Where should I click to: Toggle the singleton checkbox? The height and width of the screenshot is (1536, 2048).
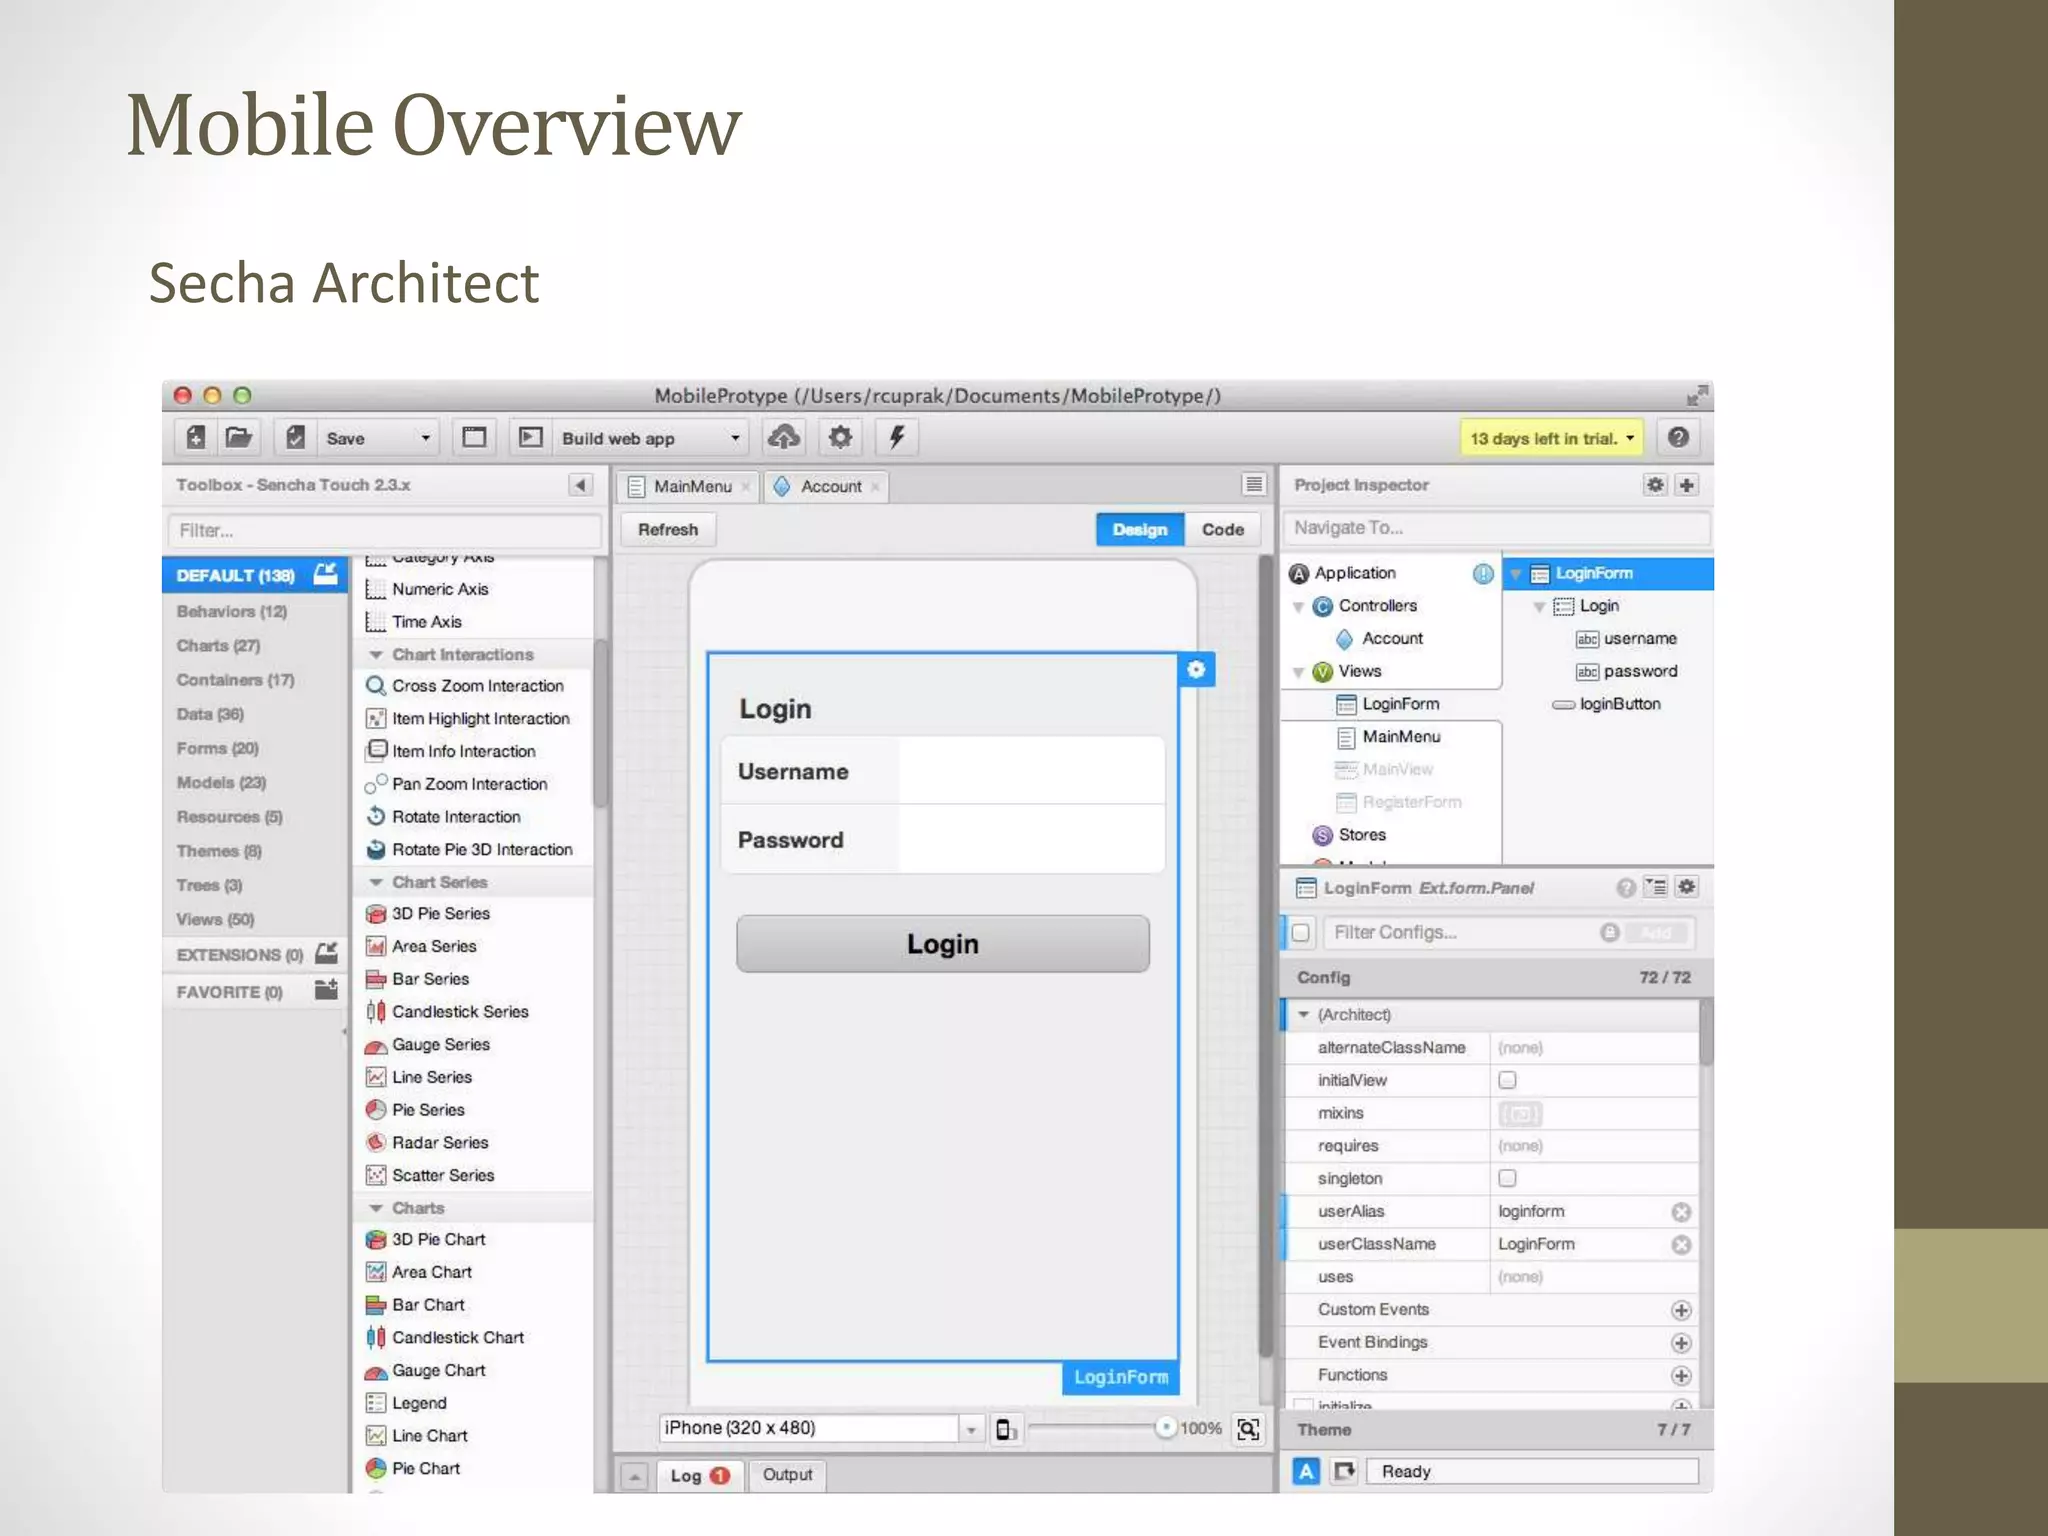pyautogui.click(x=1507, y=1178)
